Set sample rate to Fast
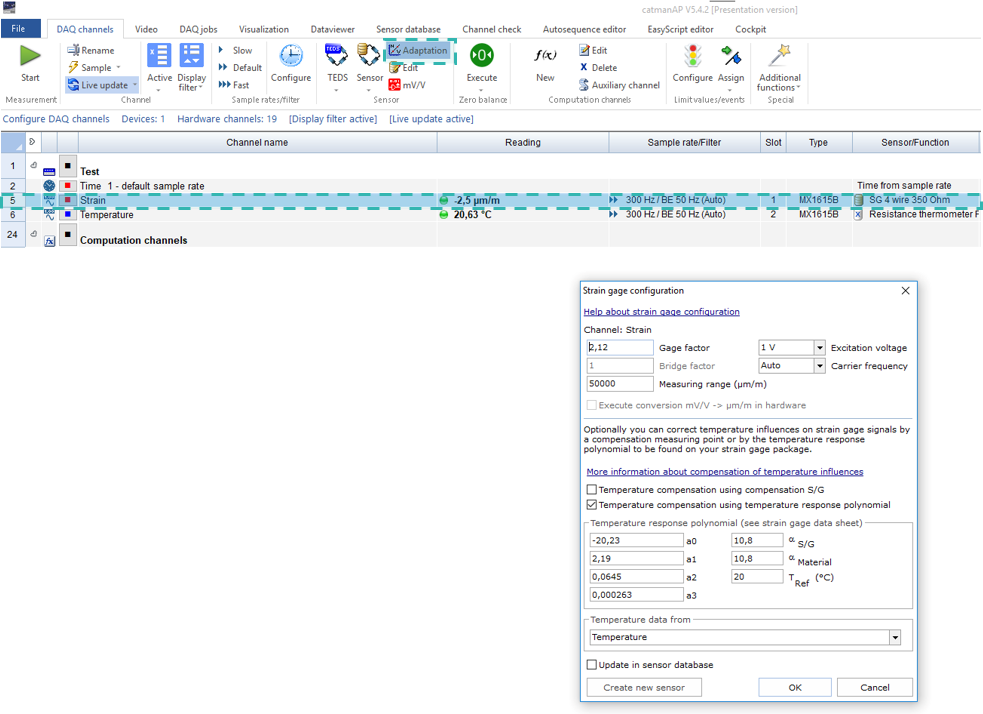 tap(234, 85)
